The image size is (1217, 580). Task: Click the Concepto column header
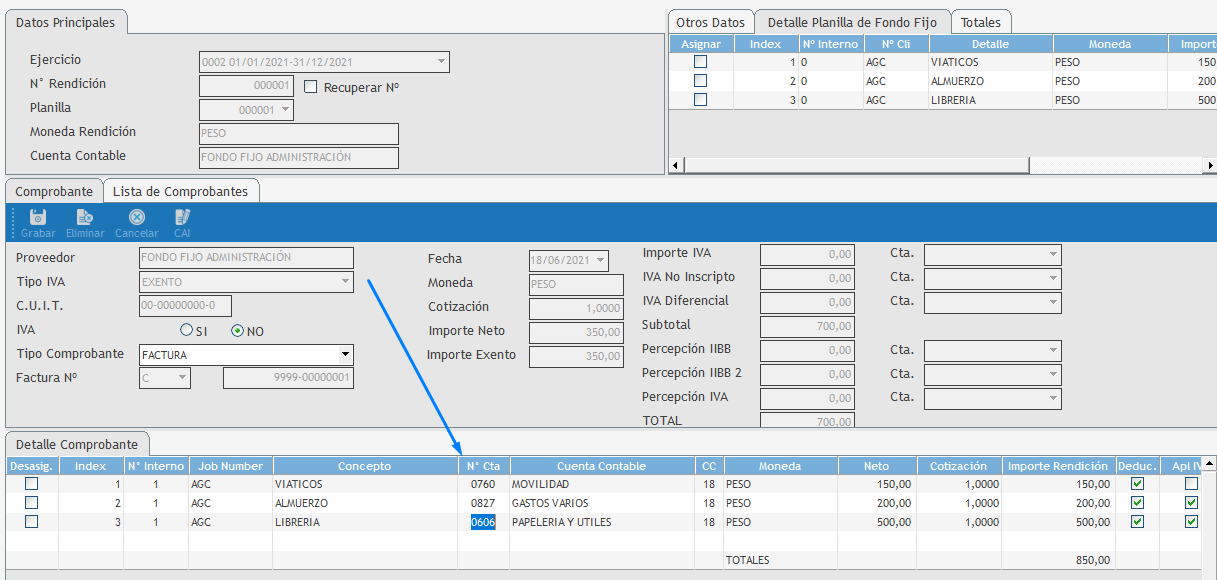point(364,466)
